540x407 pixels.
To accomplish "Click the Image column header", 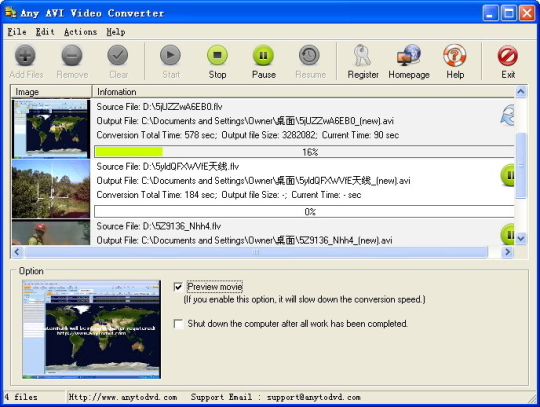I will (51, 92).
